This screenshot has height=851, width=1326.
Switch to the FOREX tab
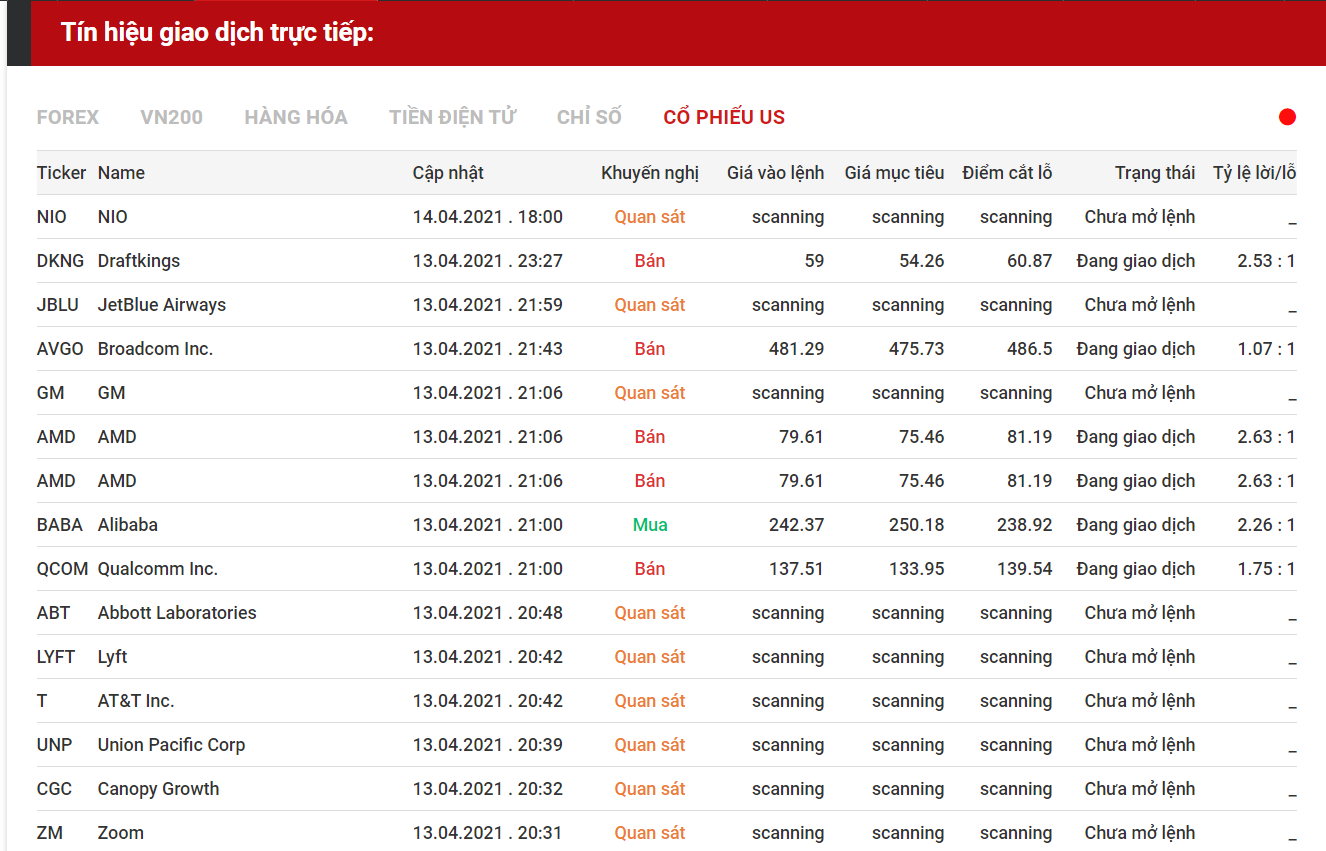point(68,117)
